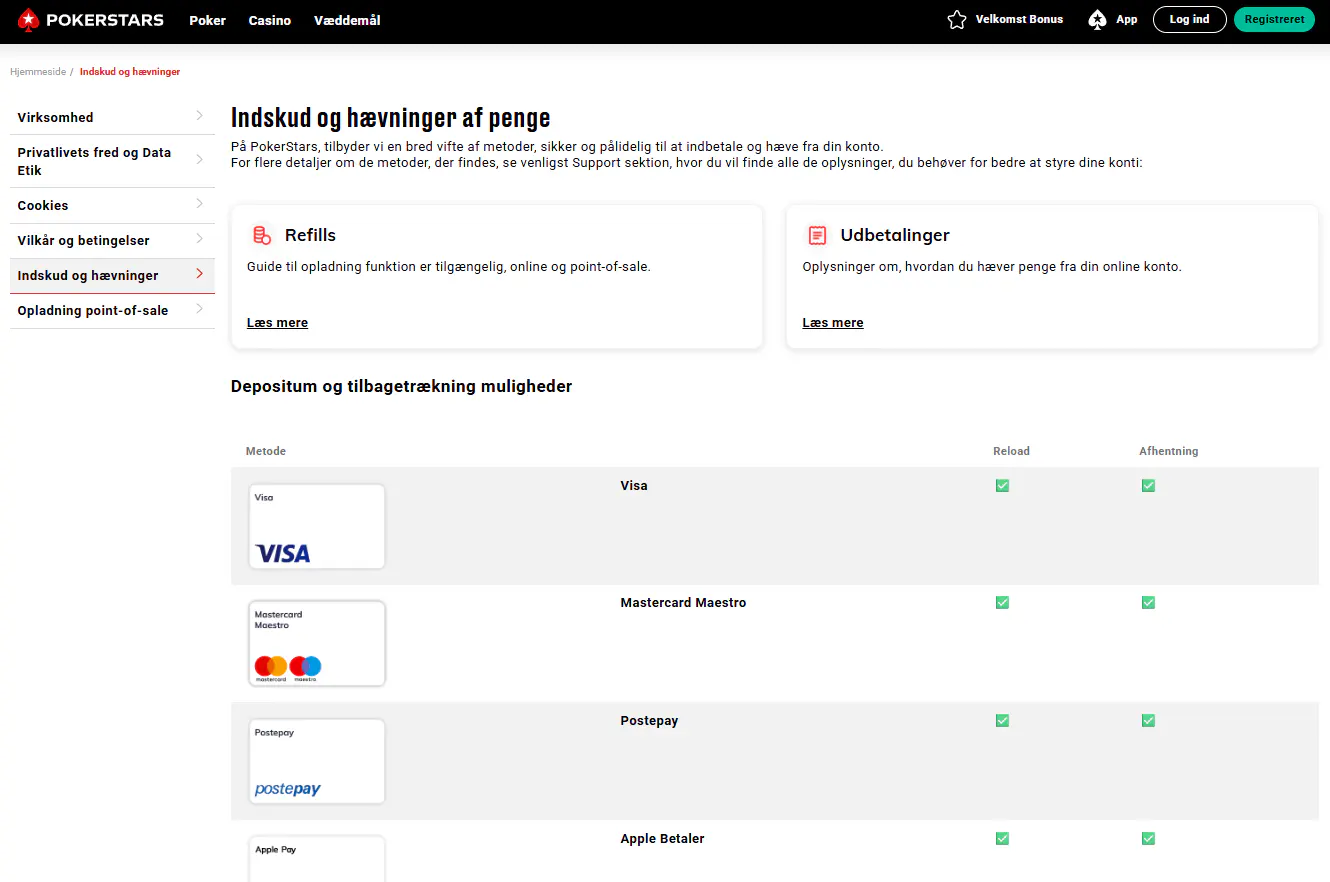
Task: Click the Log ind button
Action: pos(1190,20)
